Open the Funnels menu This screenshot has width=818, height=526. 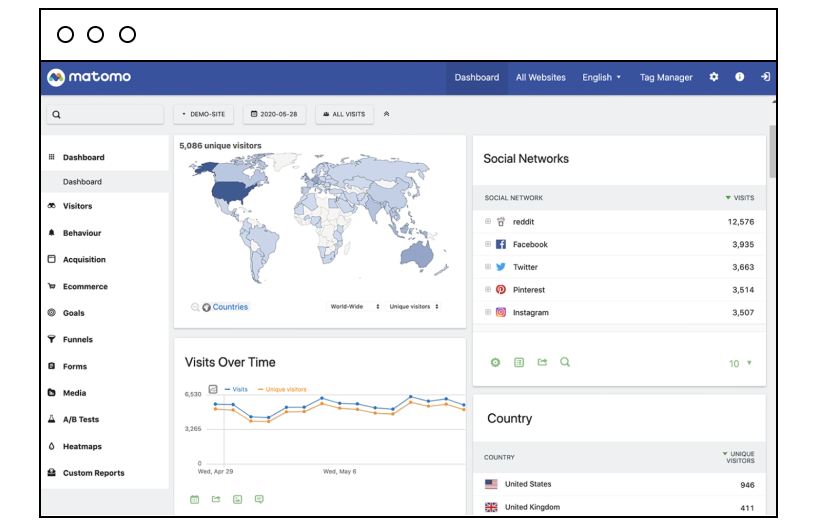click(78, 339)
